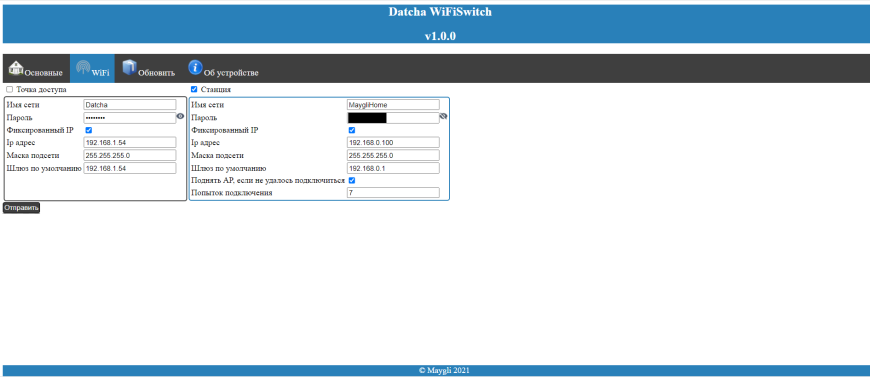Click the info icon for Об устройстве
Screen dimensions: 870x379
click(195, 67)
